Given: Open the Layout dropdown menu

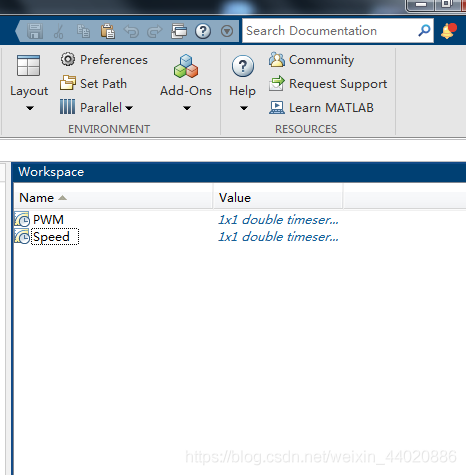Looking at the screenshot, I should point(29,83).
